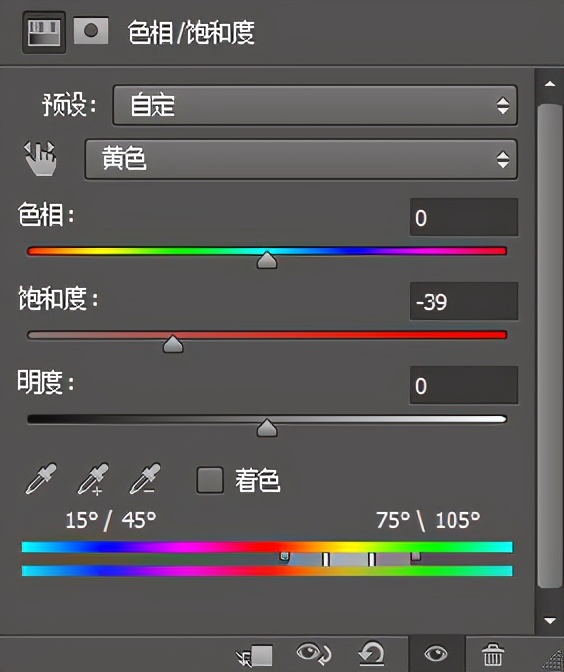Click the hue slider handle

click(x=267, y=260)
